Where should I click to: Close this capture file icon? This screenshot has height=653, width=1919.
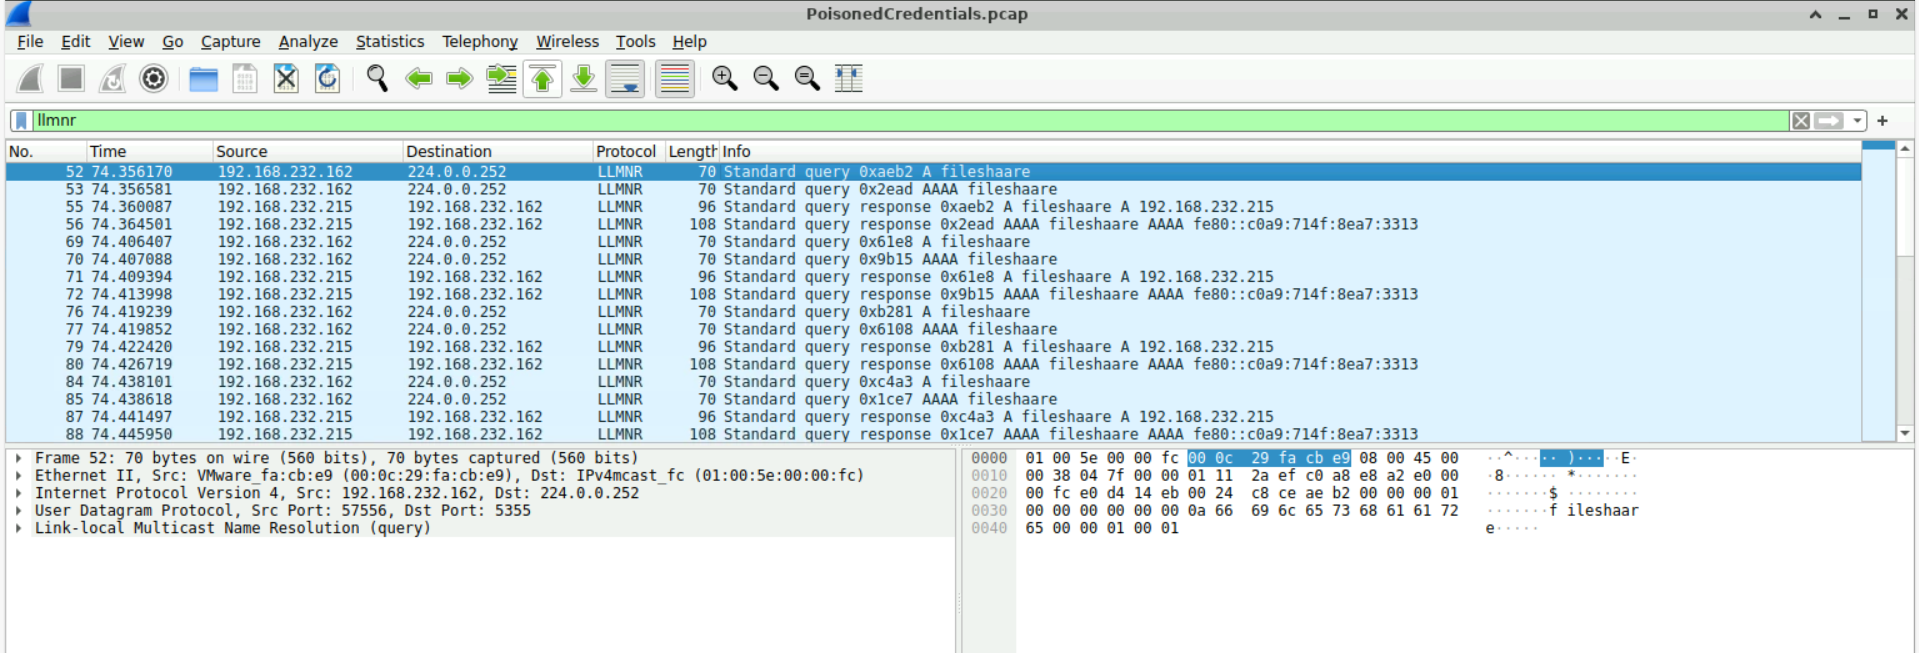point(286,78)
